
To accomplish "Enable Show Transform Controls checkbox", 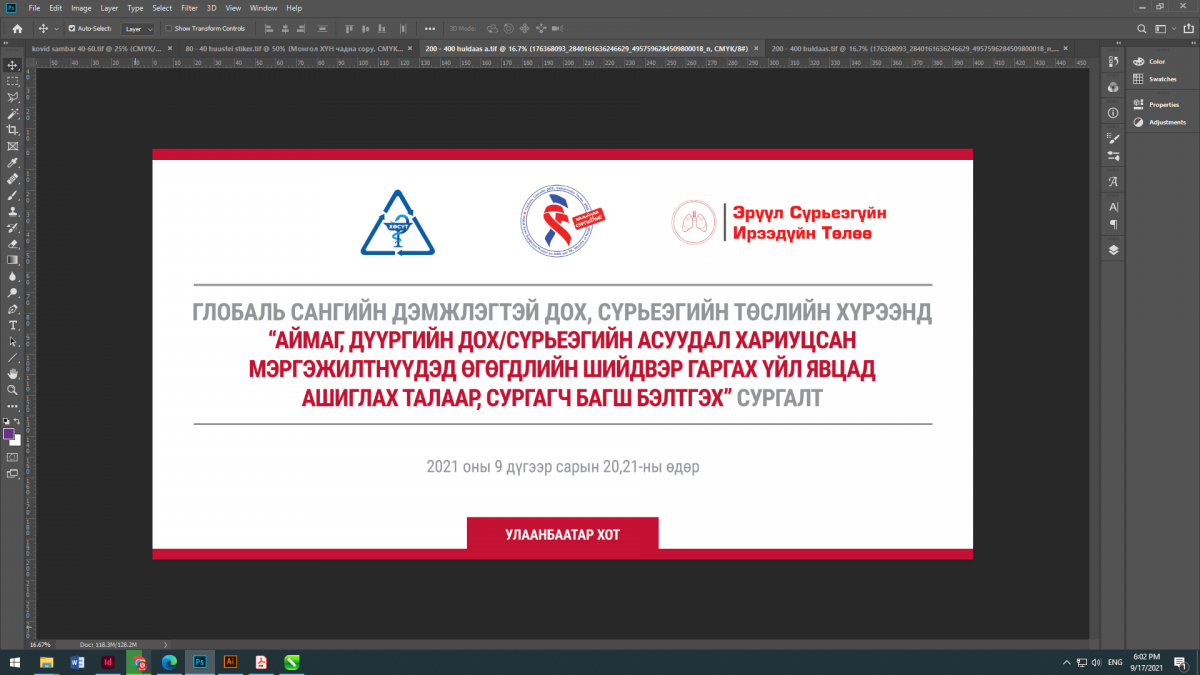I will [x=169, y=28].
